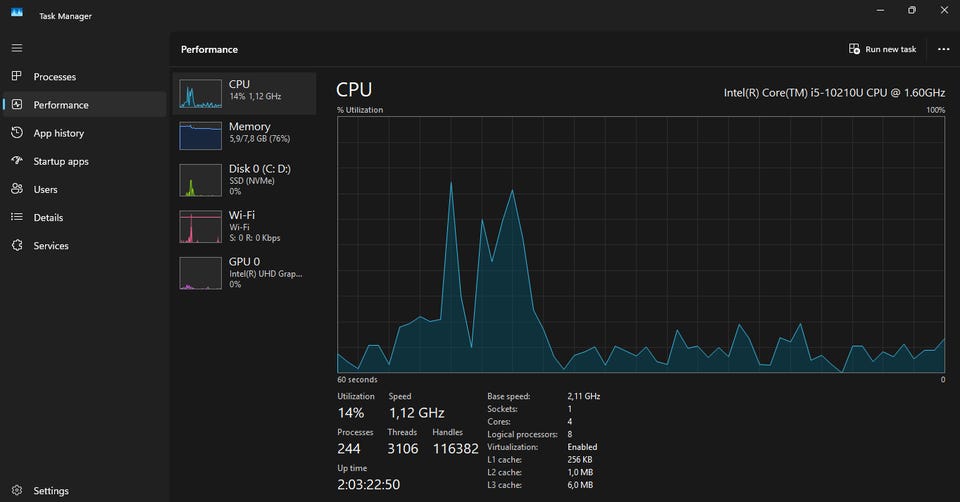Click the S: 0 R: 0 Kbps text
The image size is (960, 502).
point(255,238)
